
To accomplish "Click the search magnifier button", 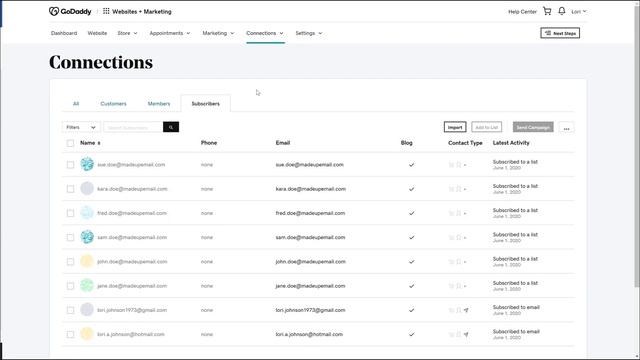I will point(171,127).
